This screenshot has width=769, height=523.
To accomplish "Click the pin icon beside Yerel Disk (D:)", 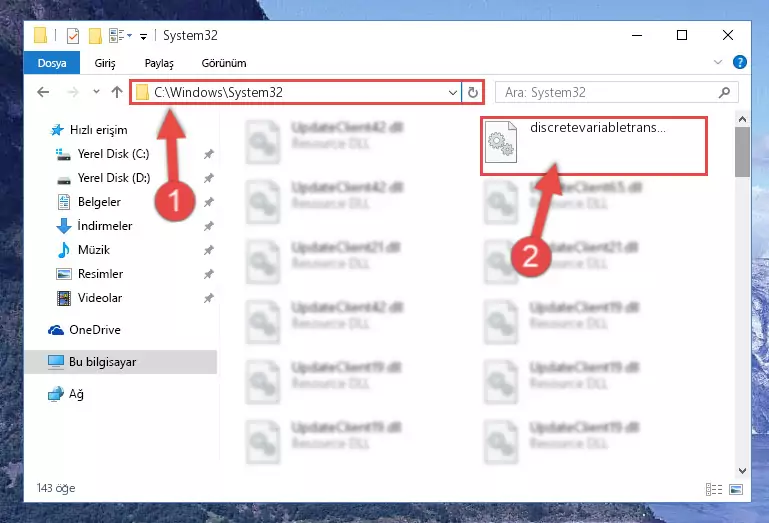I will click(209, 178).
